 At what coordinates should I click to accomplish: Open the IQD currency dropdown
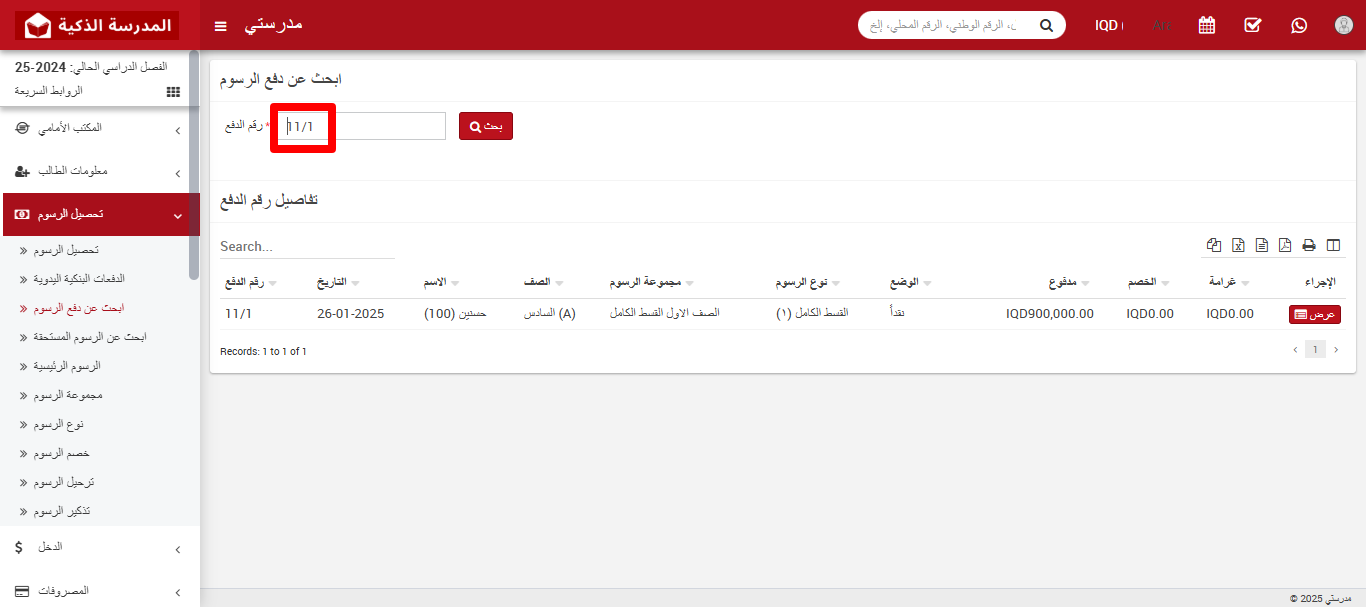tap(1108, 25)
